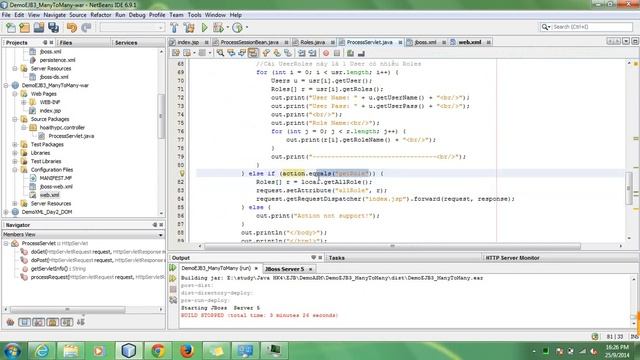Click the Redo arrow icon

tap(86, 28)
